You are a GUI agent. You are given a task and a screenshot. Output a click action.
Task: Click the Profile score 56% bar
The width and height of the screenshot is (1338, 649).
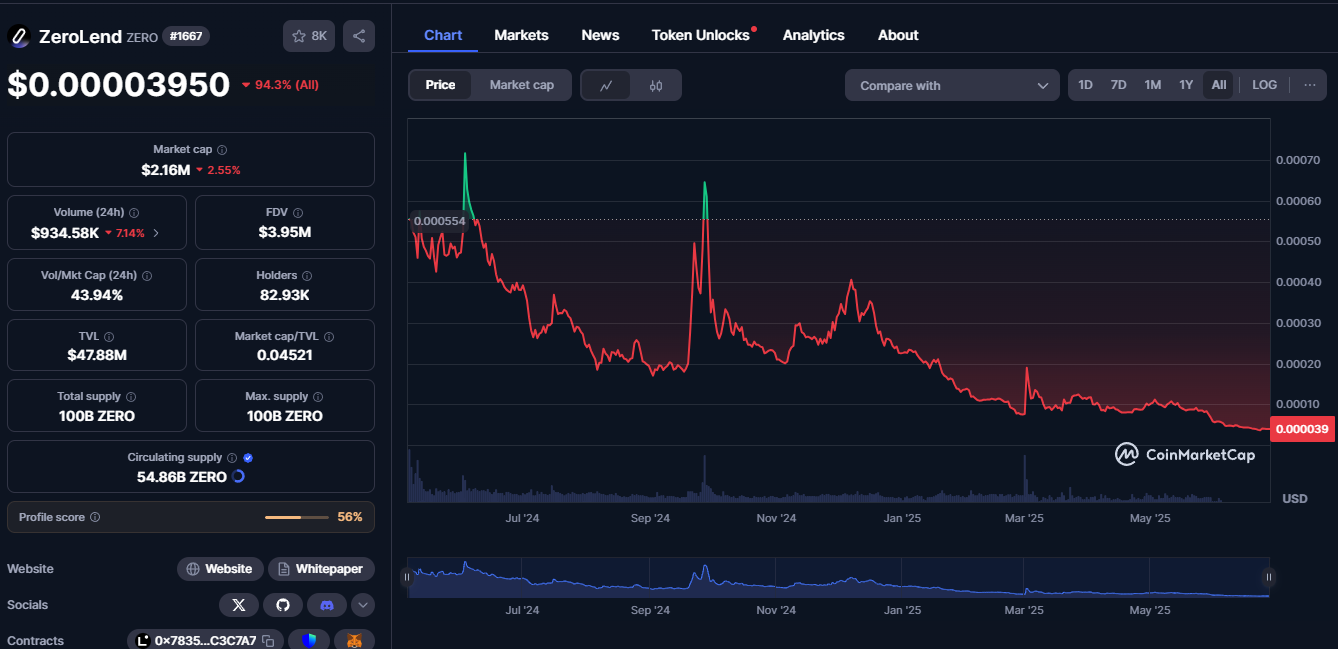[x=297, y=517]
